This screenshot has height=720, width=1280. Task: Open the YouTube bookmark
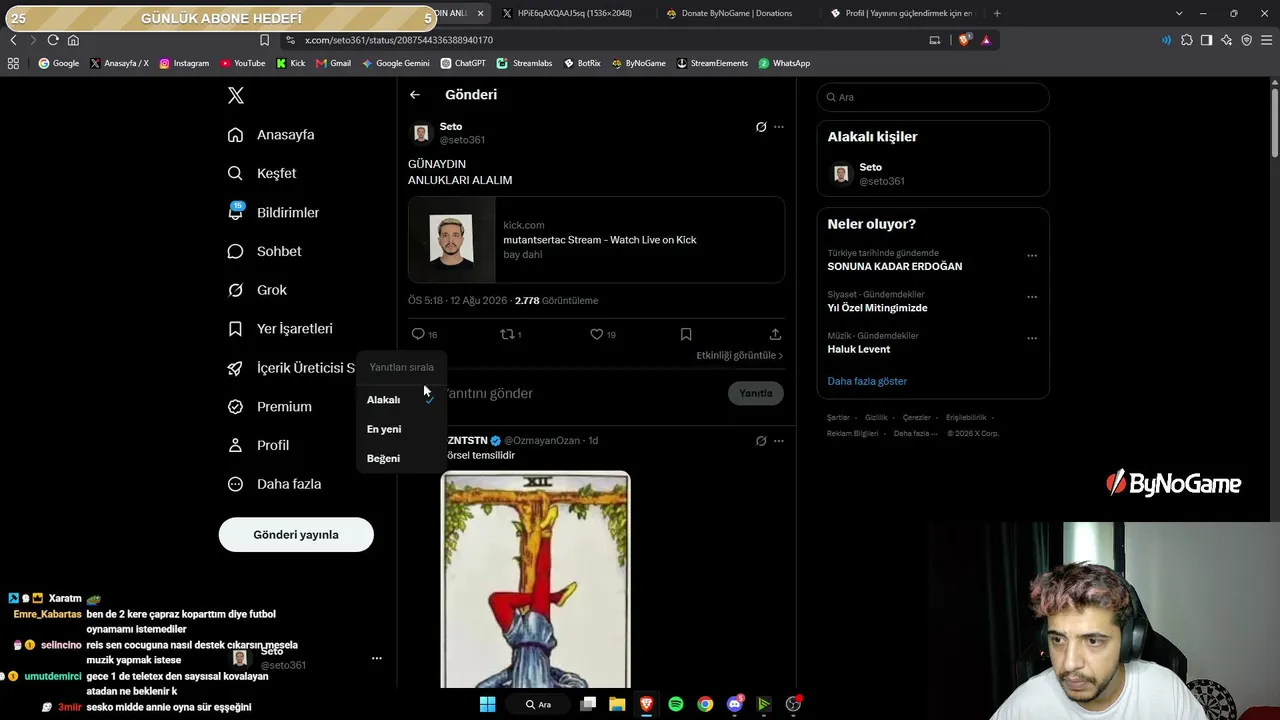coord(243,63)
